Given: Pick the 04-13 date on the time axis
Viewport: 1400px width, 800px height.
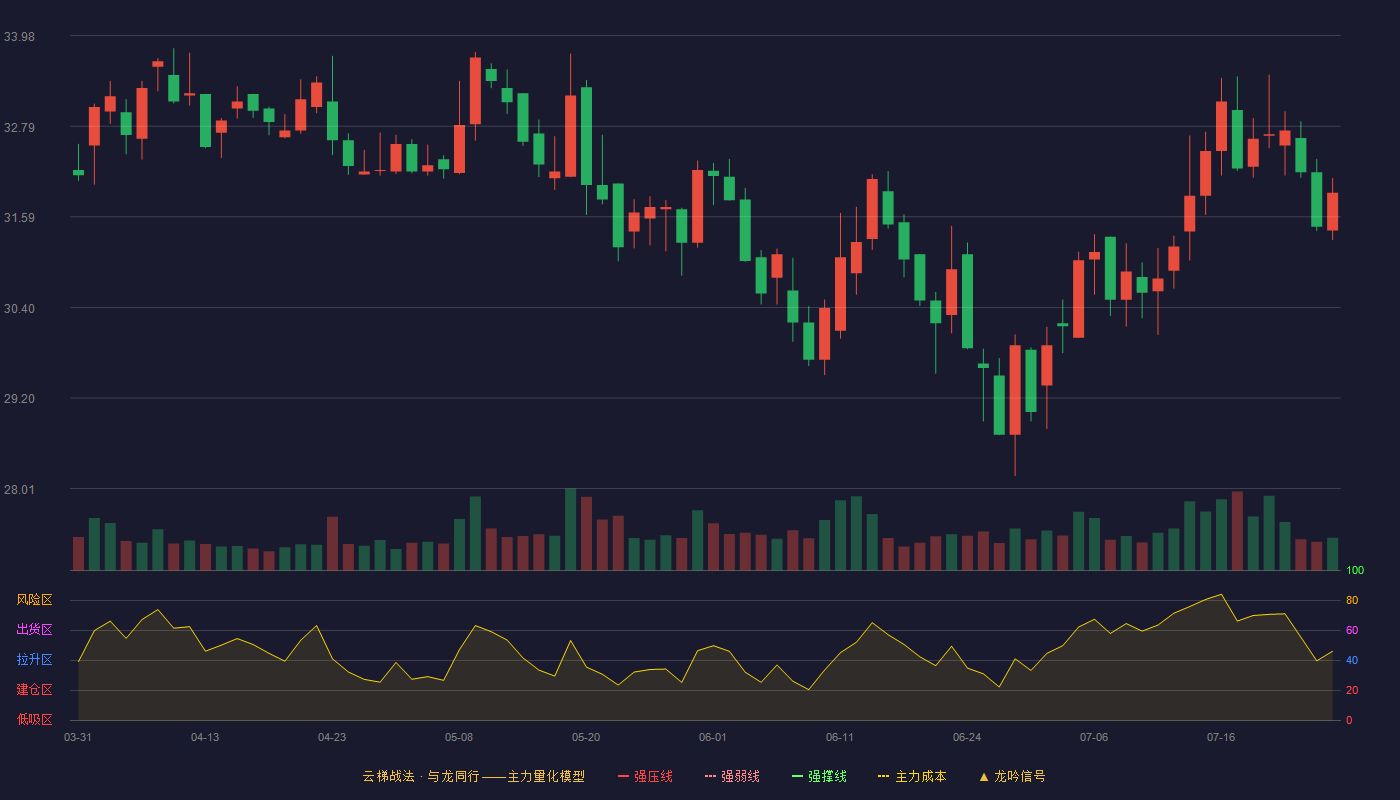Looking at the screenshot, I should (x=205, y=737).
